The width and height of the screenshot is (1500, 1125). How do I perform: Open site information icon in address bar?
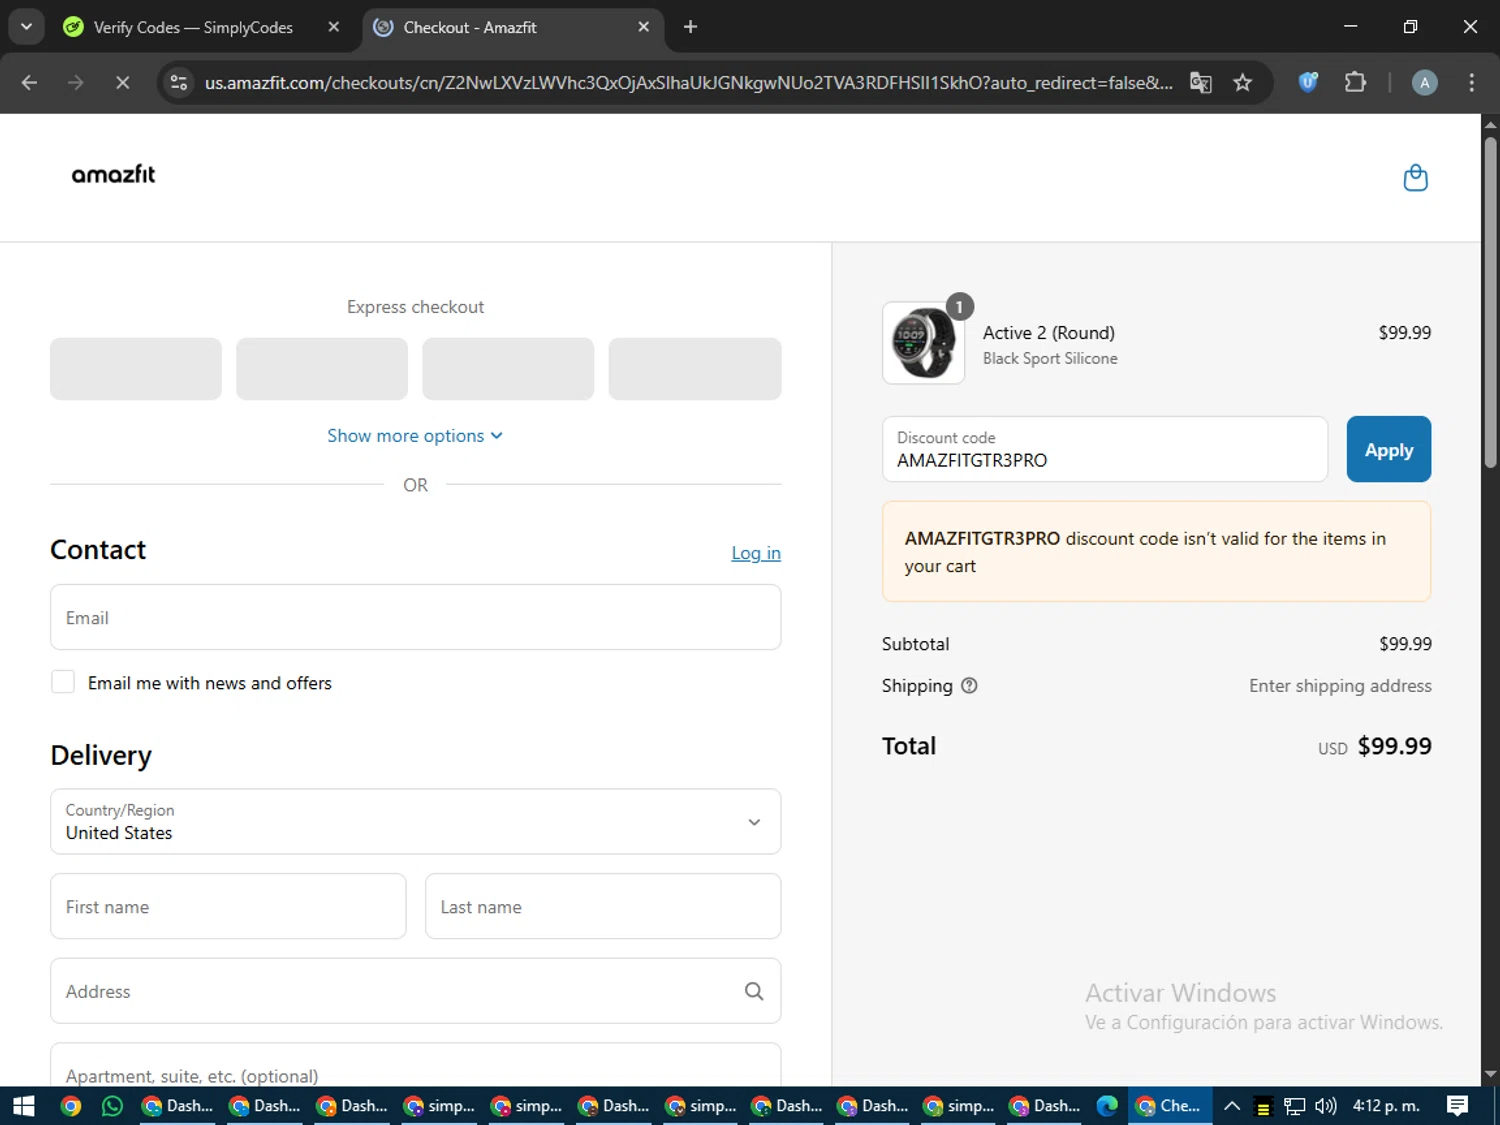[x=179, y=83]
